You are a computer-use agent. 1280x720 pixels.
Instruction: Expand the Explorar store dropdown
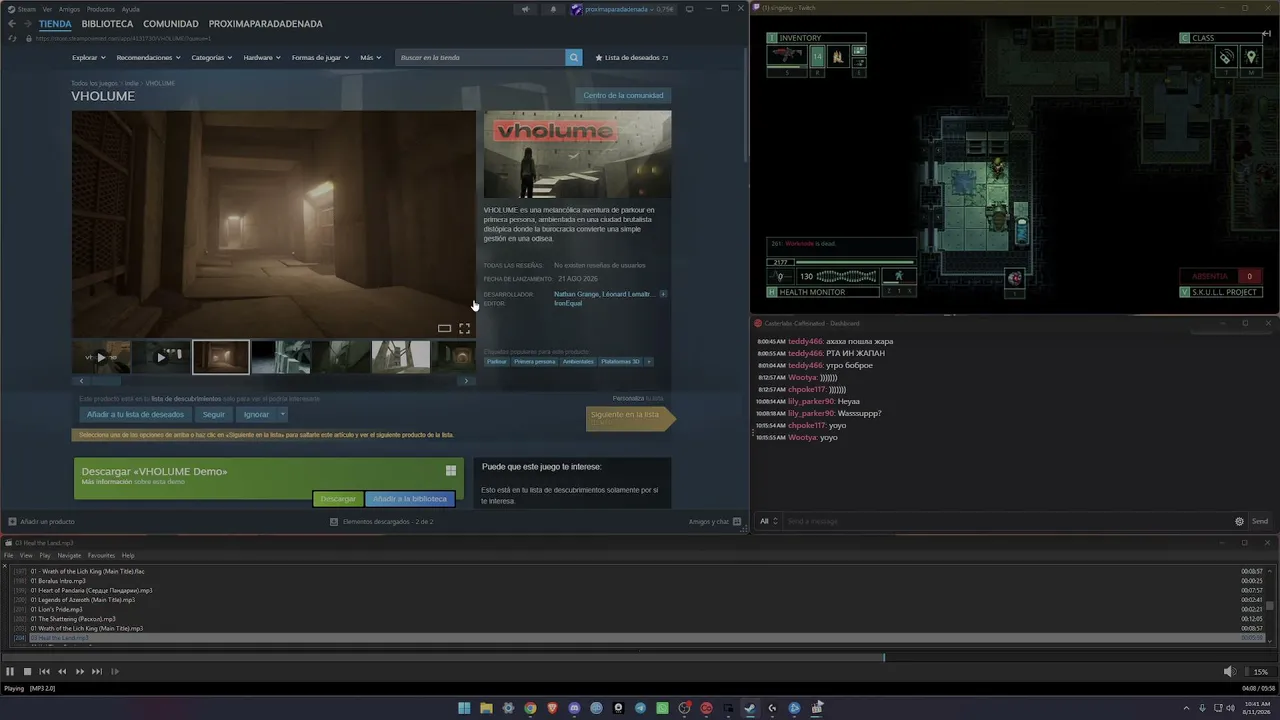[x=87, y=57]
